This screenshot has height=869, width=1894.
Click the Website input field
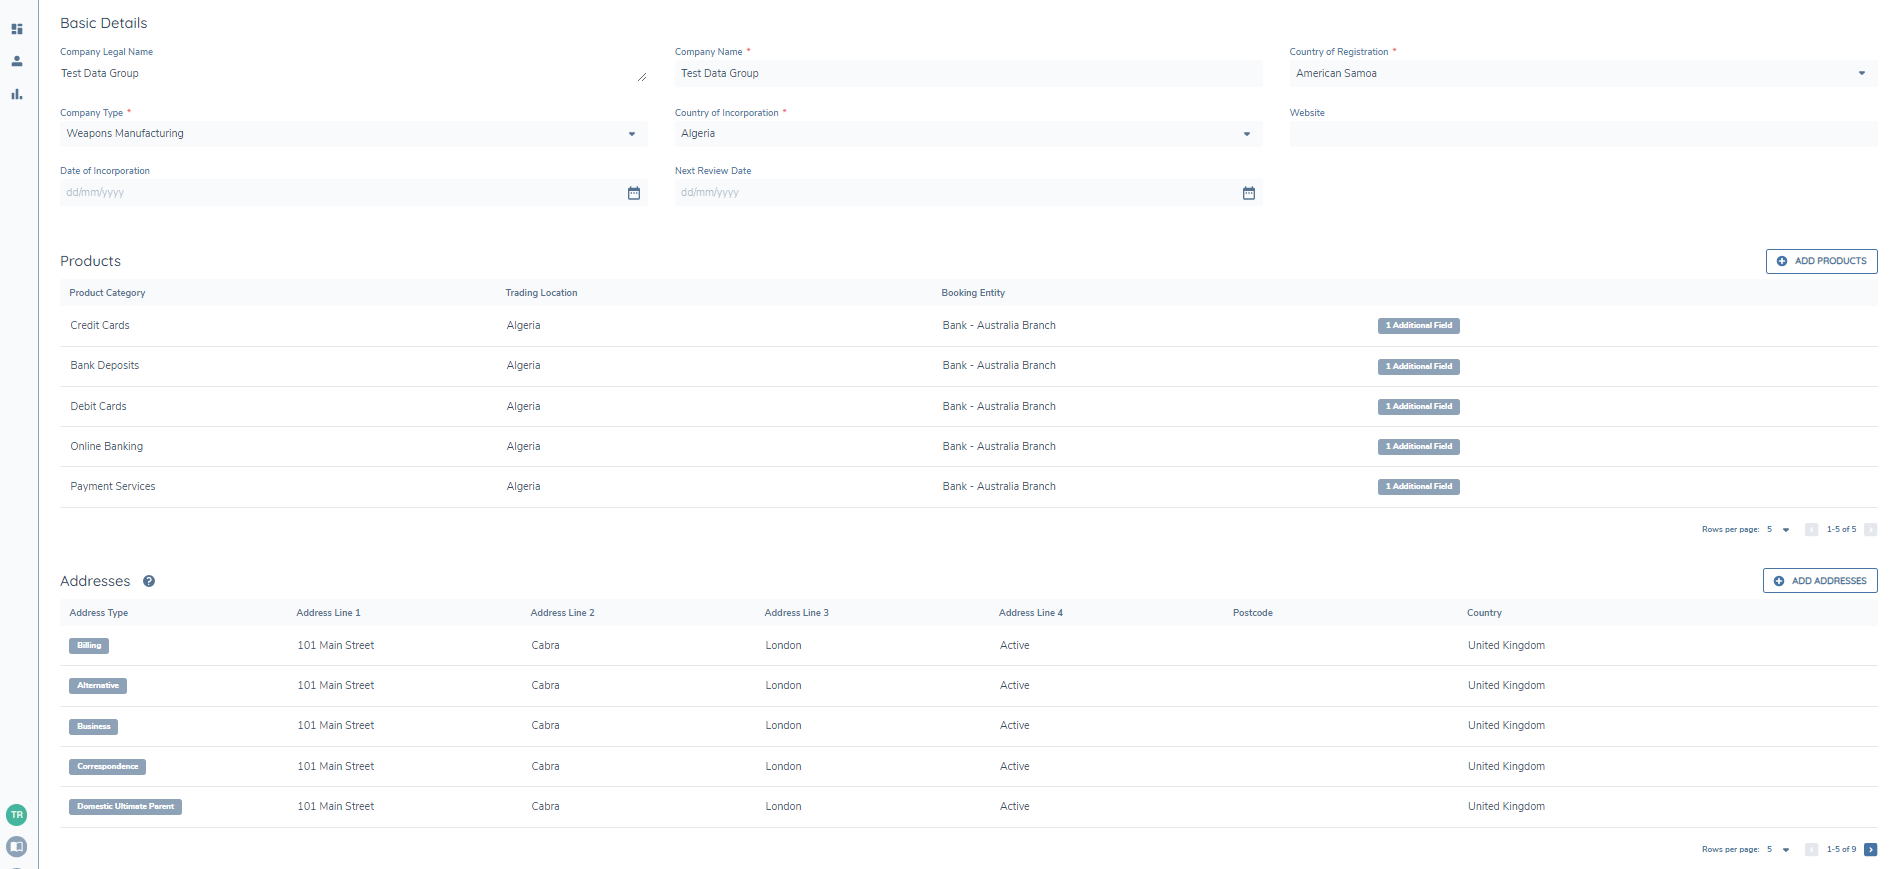click(x=1582, y=134)
